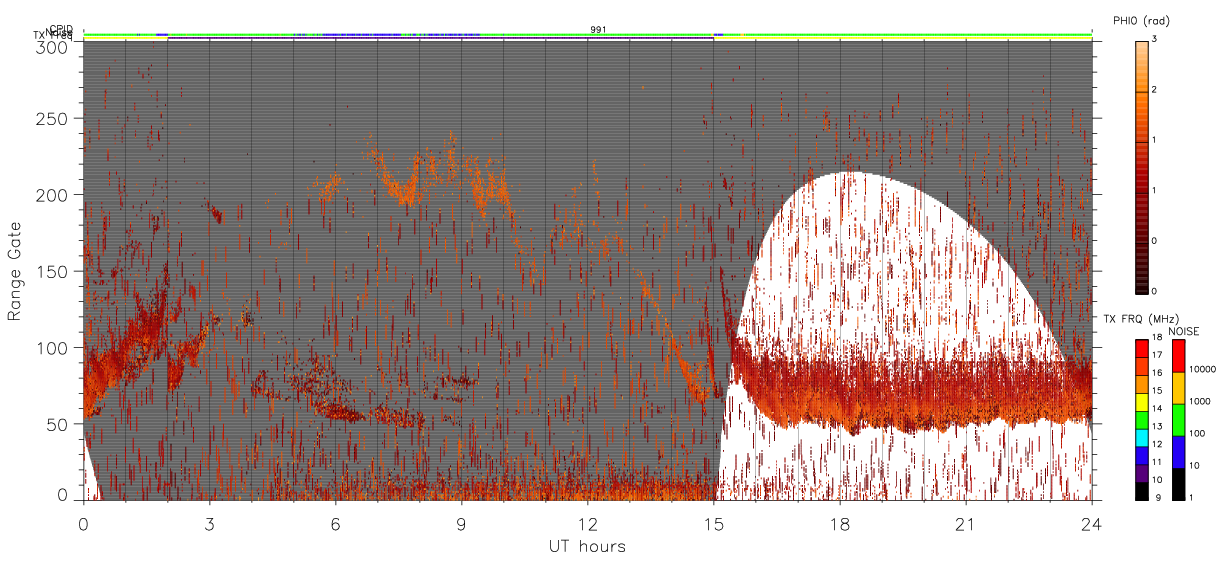
Task: Click the 'Range Gate' axis label
Action: pyautogui.click(x=14, y=271)
